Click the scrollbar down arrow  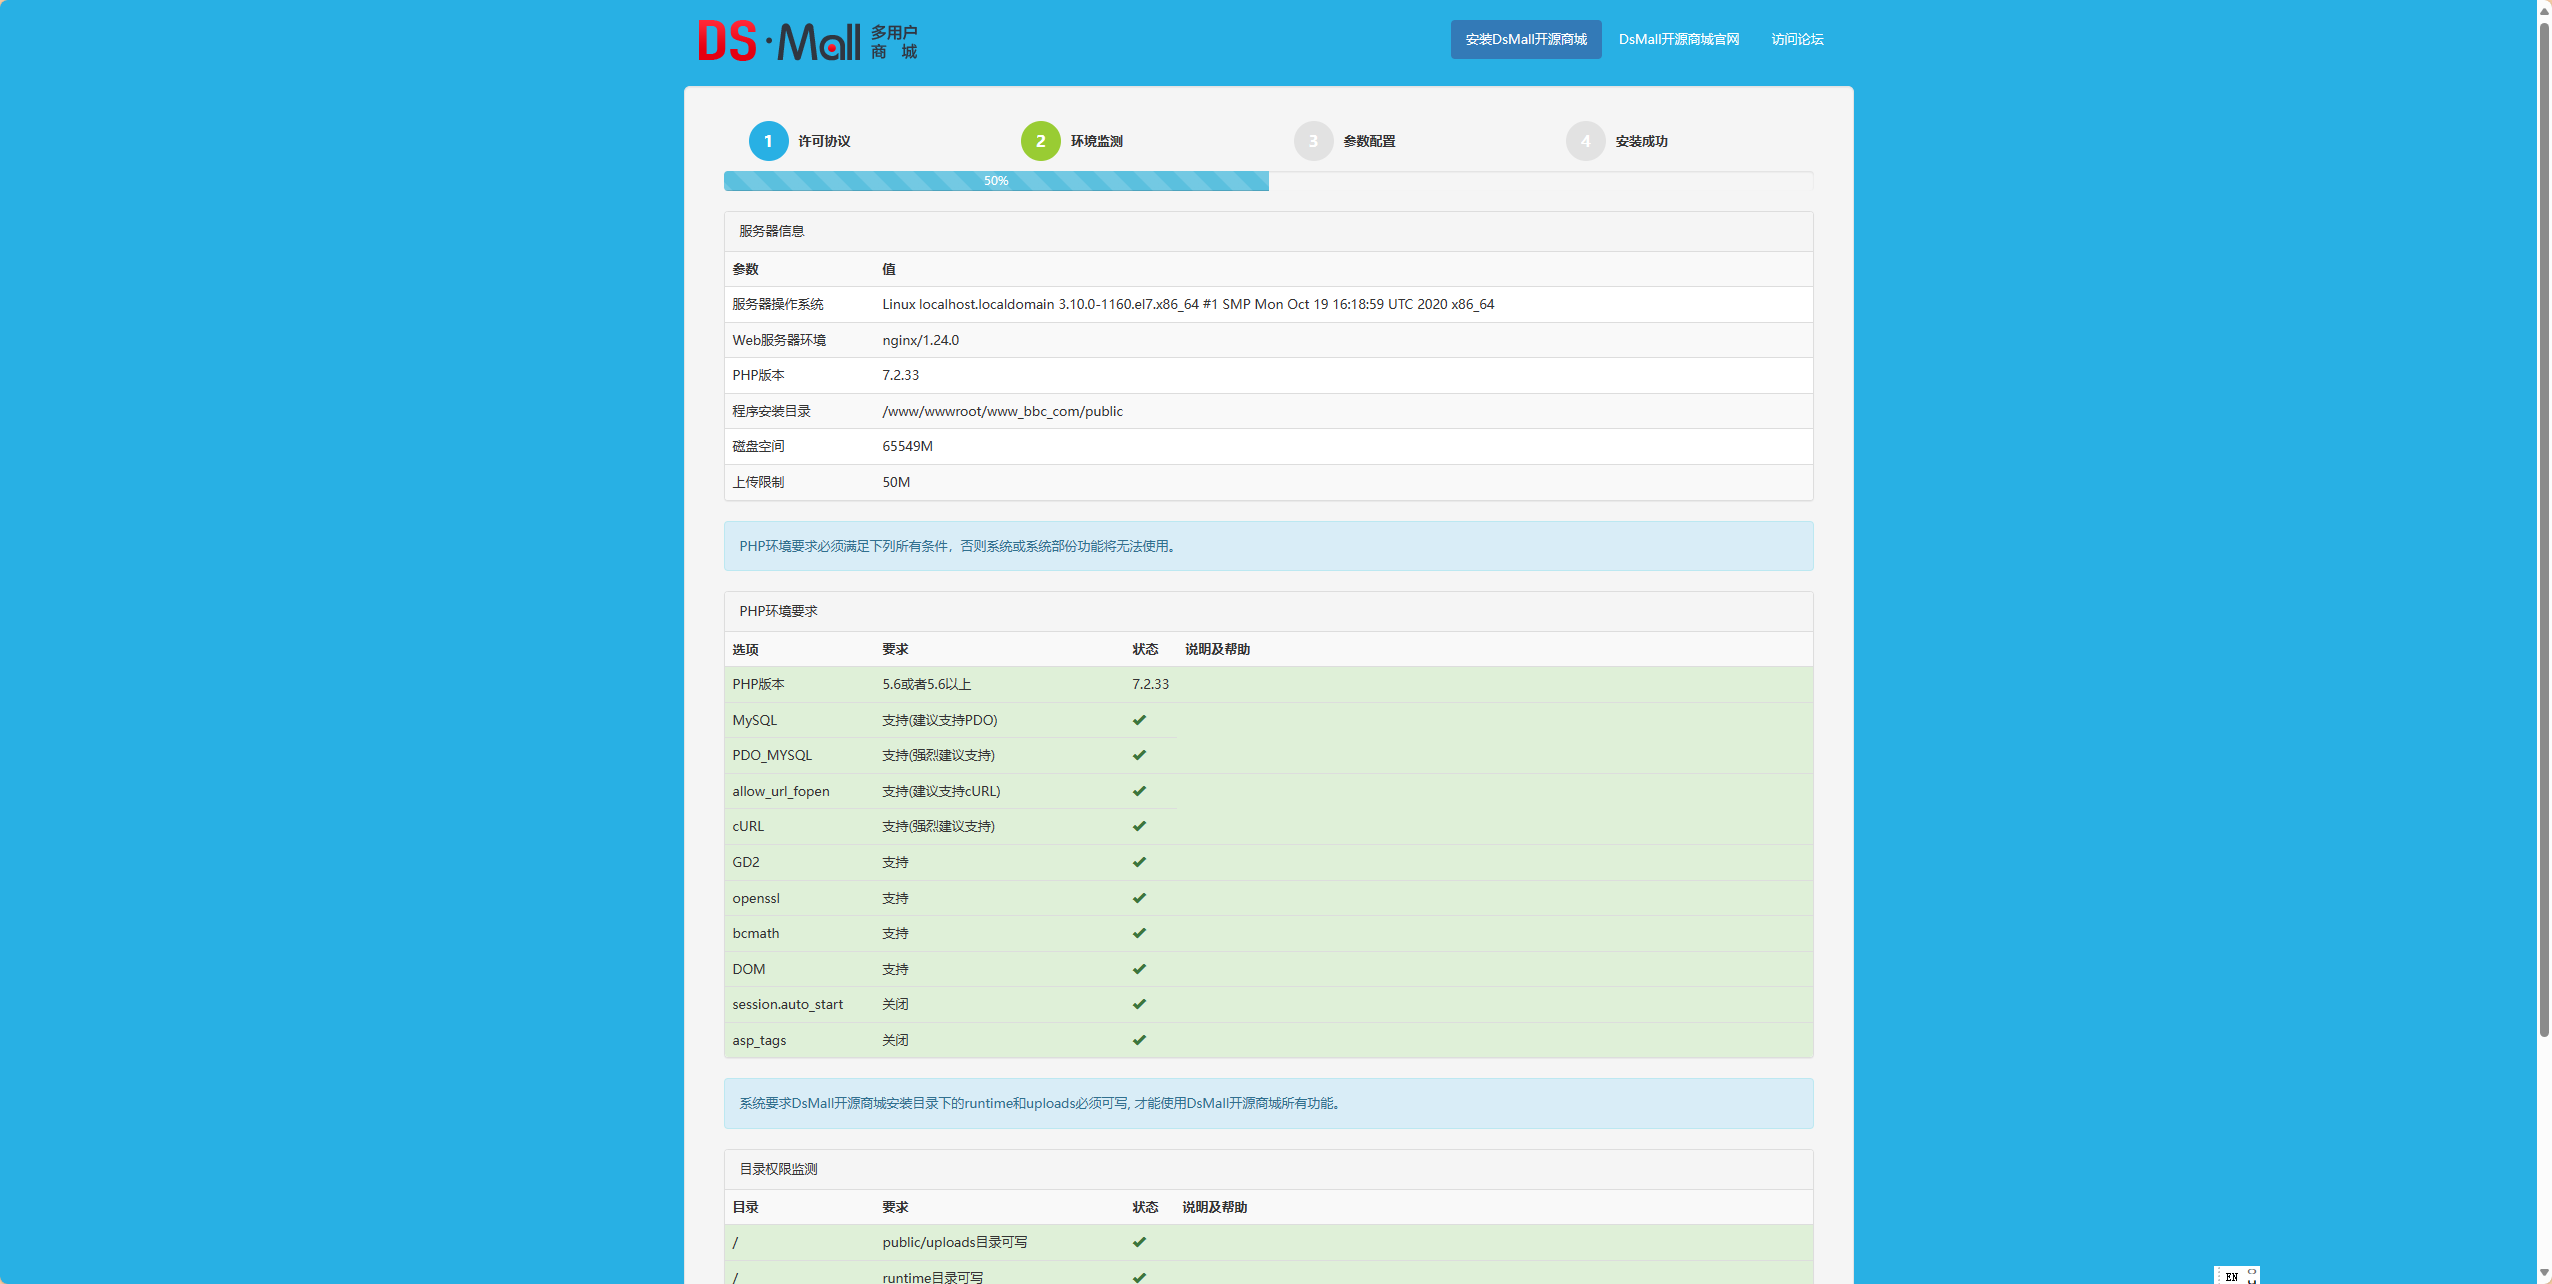pos(2544,1274)
